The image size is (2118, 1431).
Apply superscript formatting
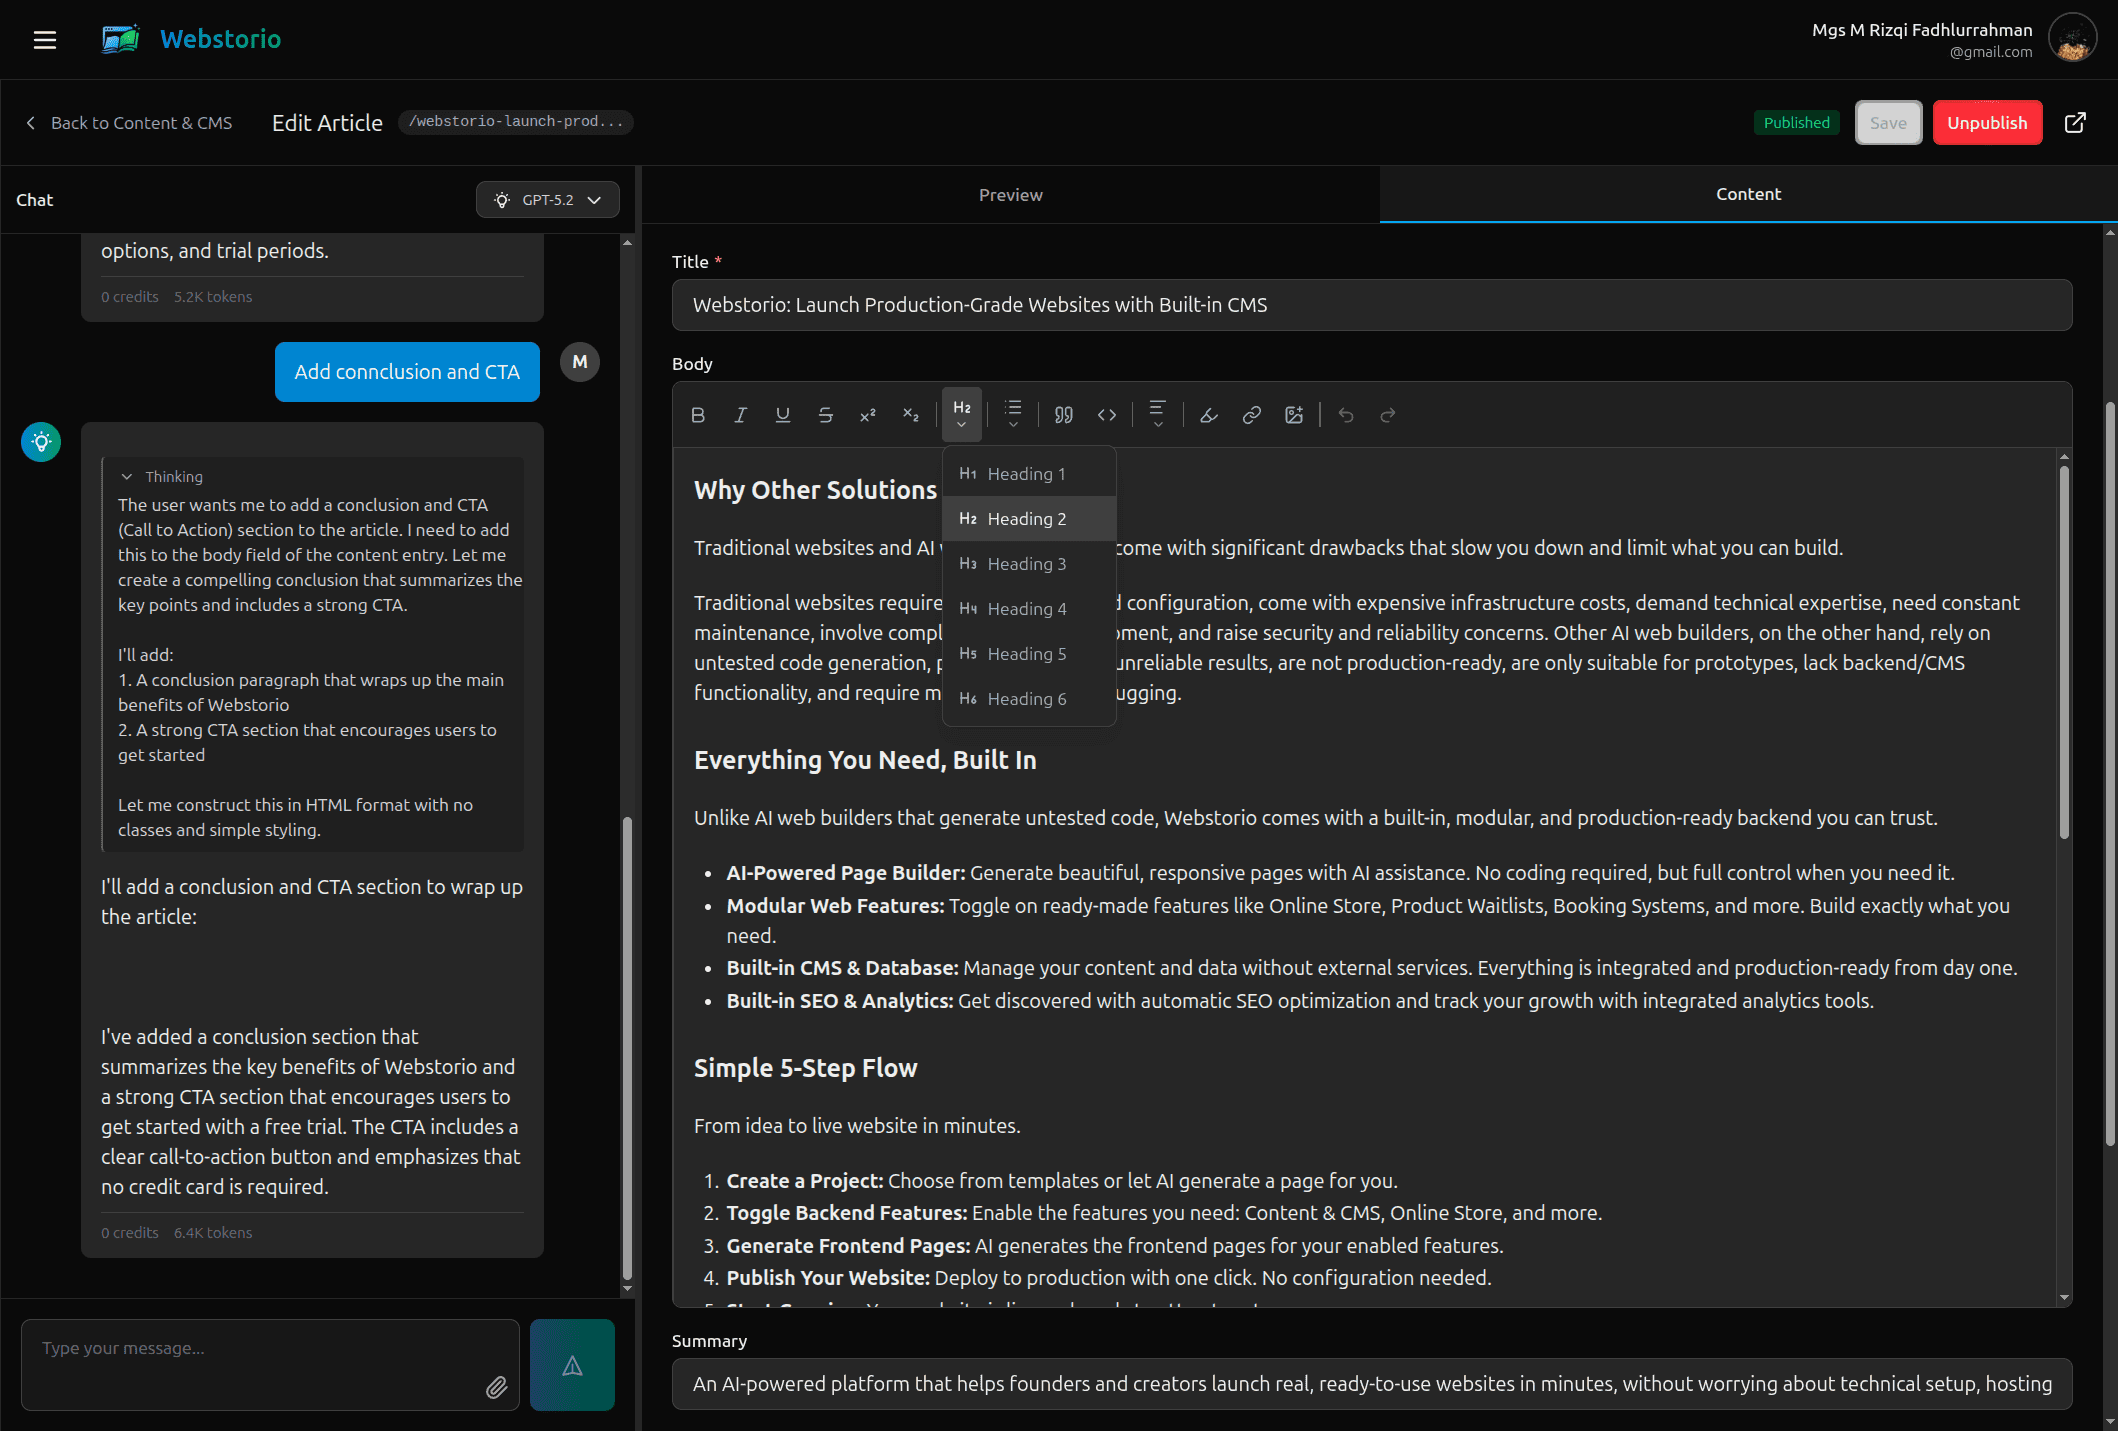point(867,415)
